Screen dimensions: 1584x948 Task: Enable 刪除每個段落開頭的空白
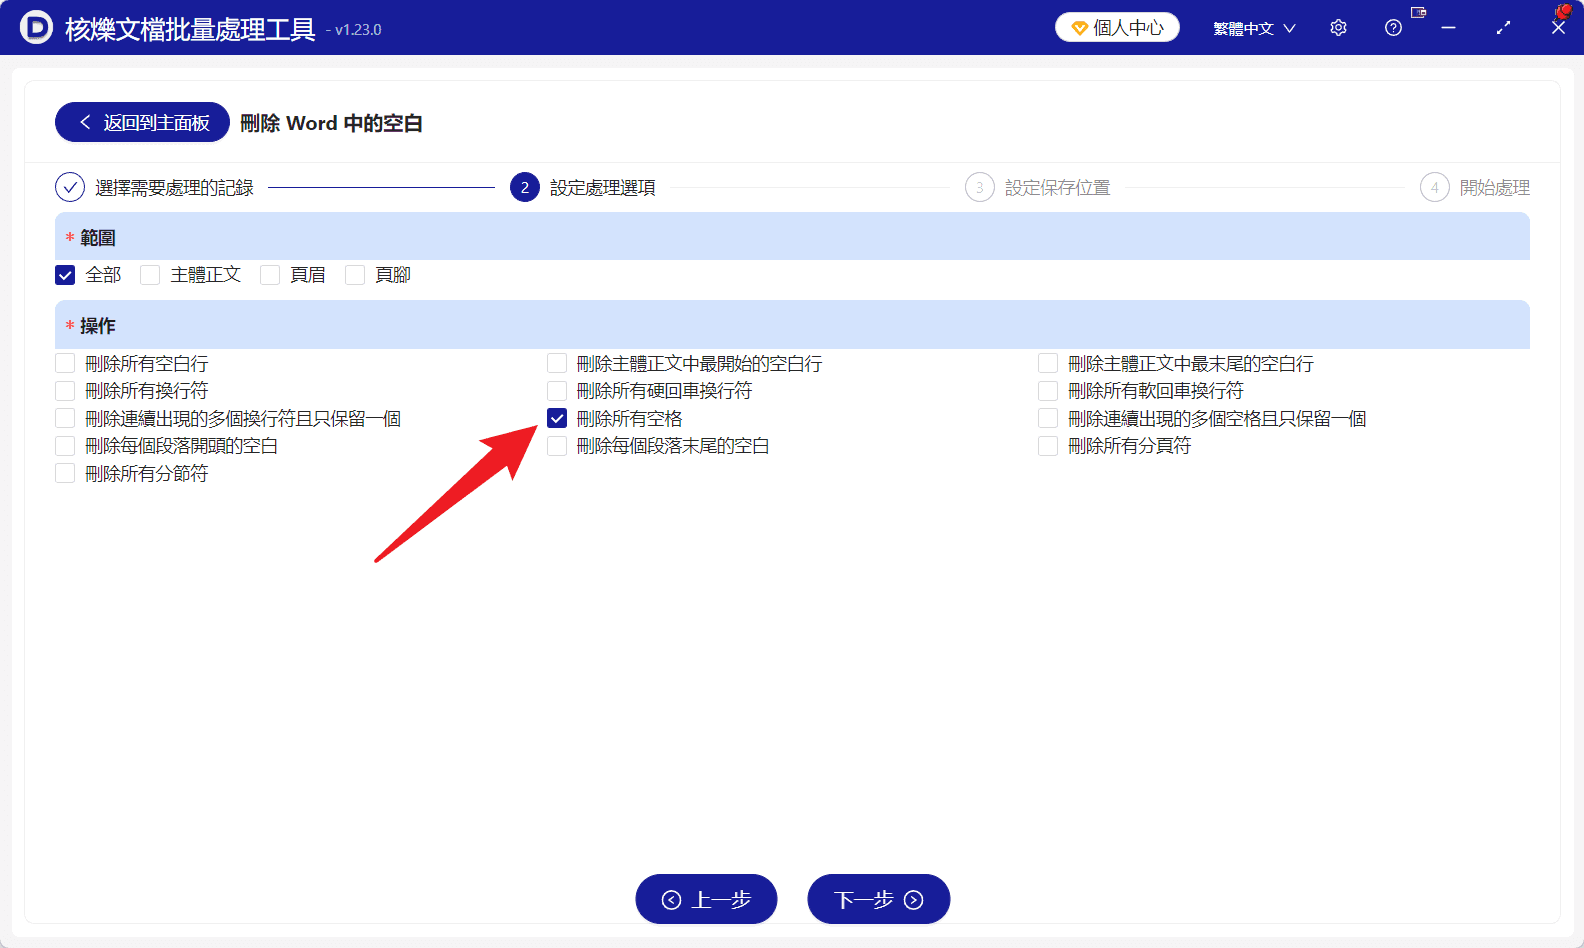[65, 445]
